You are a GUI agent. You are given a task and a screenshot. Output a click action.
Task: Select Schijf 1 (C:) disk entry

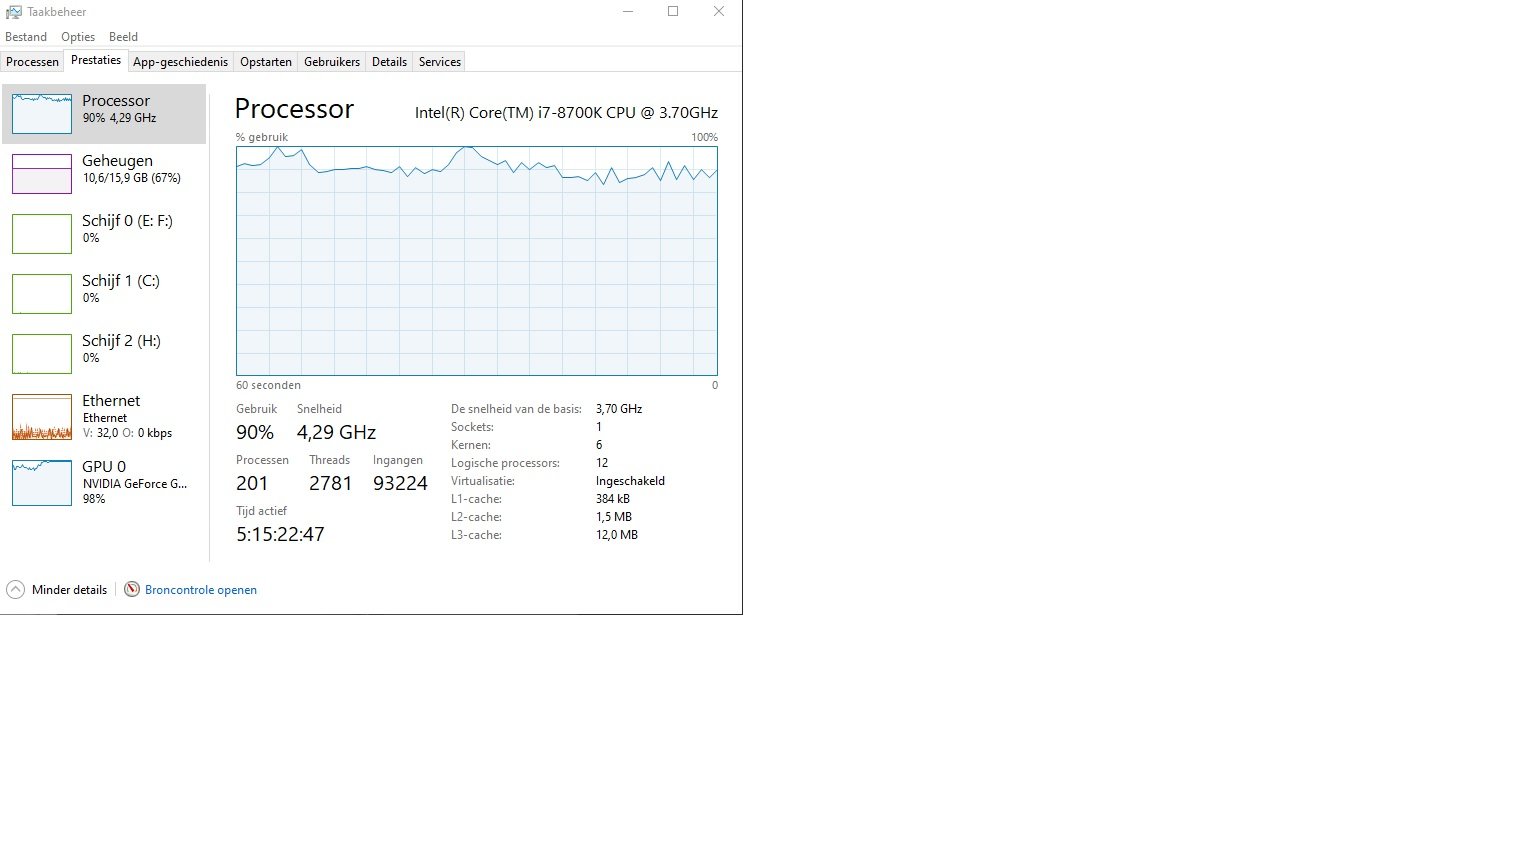[x=104, y=294]
